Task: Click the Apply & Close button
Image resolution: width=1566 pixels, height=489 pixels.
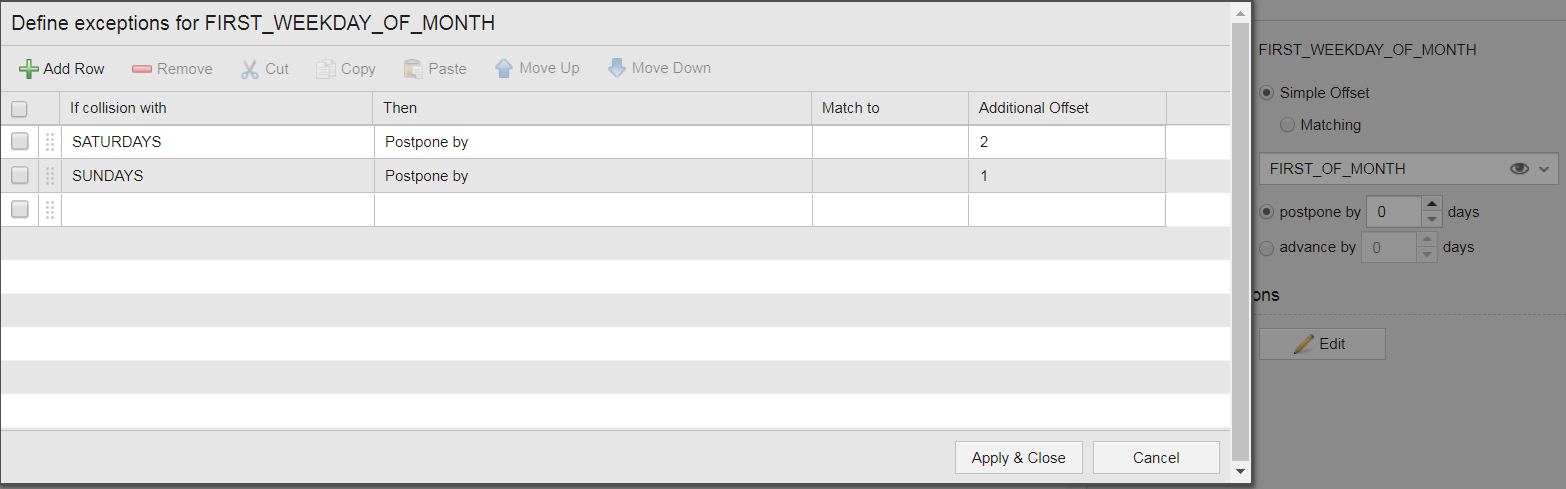Action: 1019,457
